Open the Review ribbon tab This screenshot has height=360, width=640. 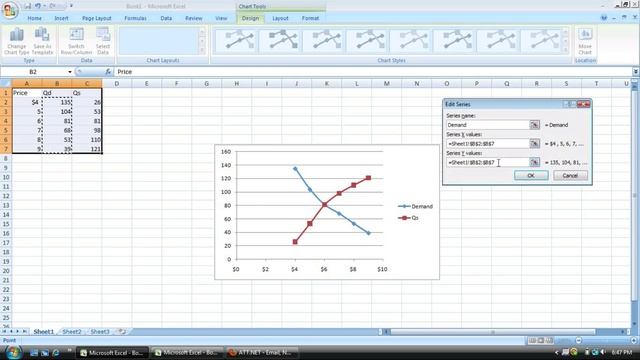coord(193,18)
